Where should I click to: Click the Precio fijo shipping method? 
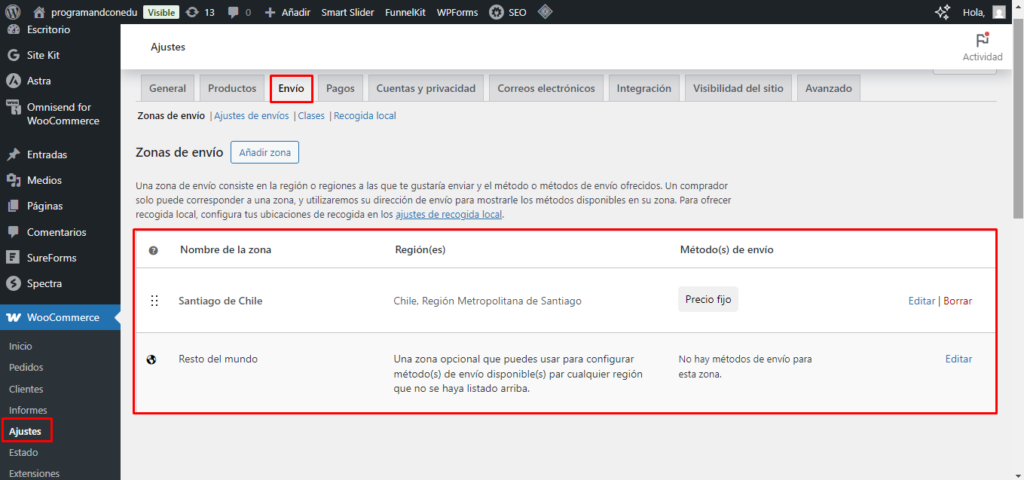(708, 299)
